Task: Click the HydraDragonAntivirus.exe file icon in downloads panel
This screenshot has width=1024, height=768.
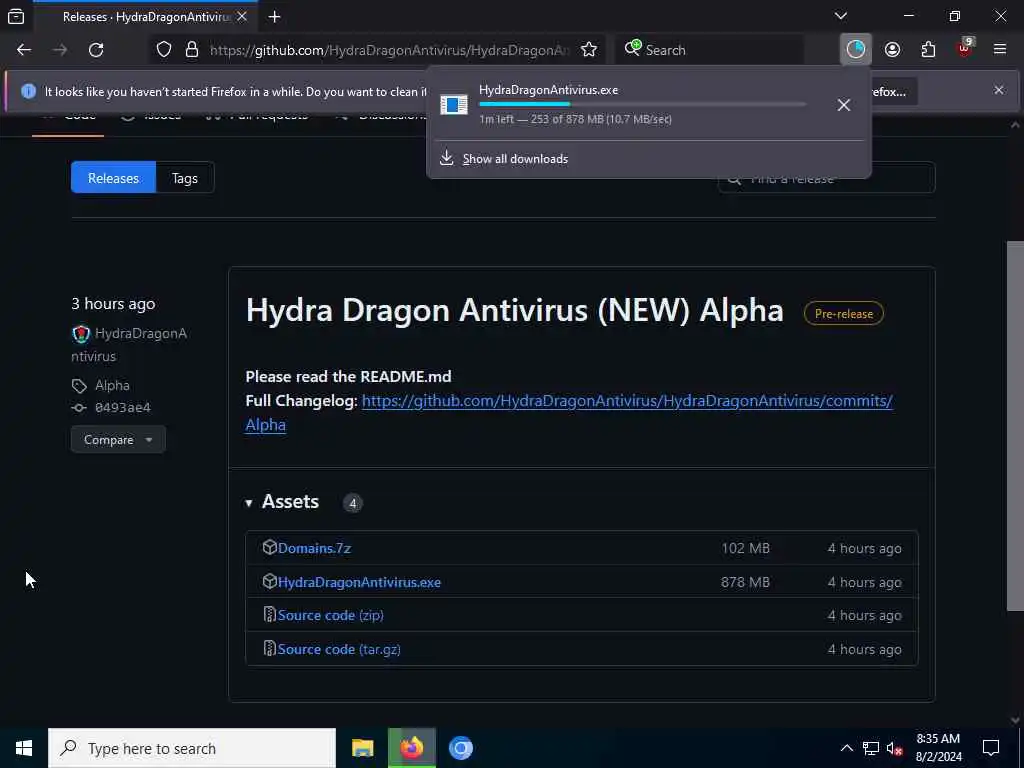Action: point(454,104)
